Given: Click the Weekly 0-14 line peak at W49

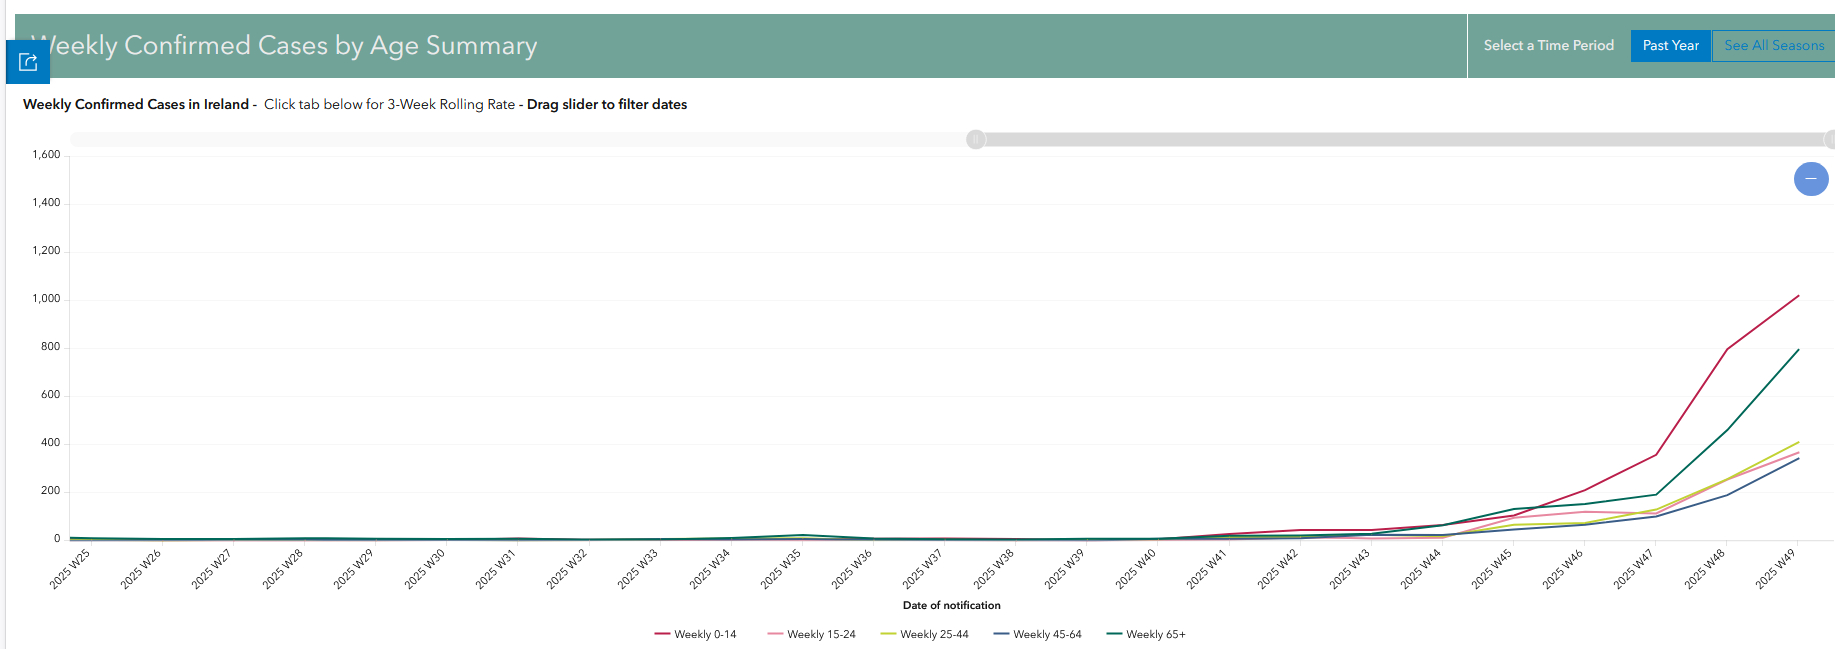Looking at the screenshot, I should click(1798, 296).
